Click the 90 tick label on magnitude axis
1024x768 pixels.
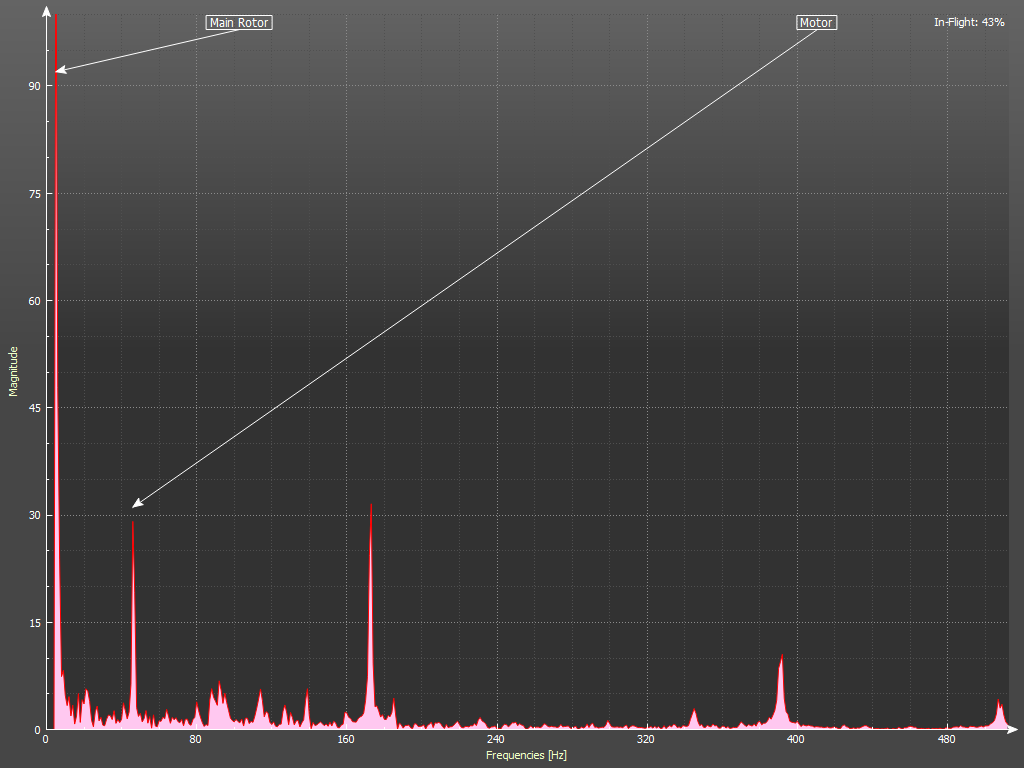tap(34, 86)
